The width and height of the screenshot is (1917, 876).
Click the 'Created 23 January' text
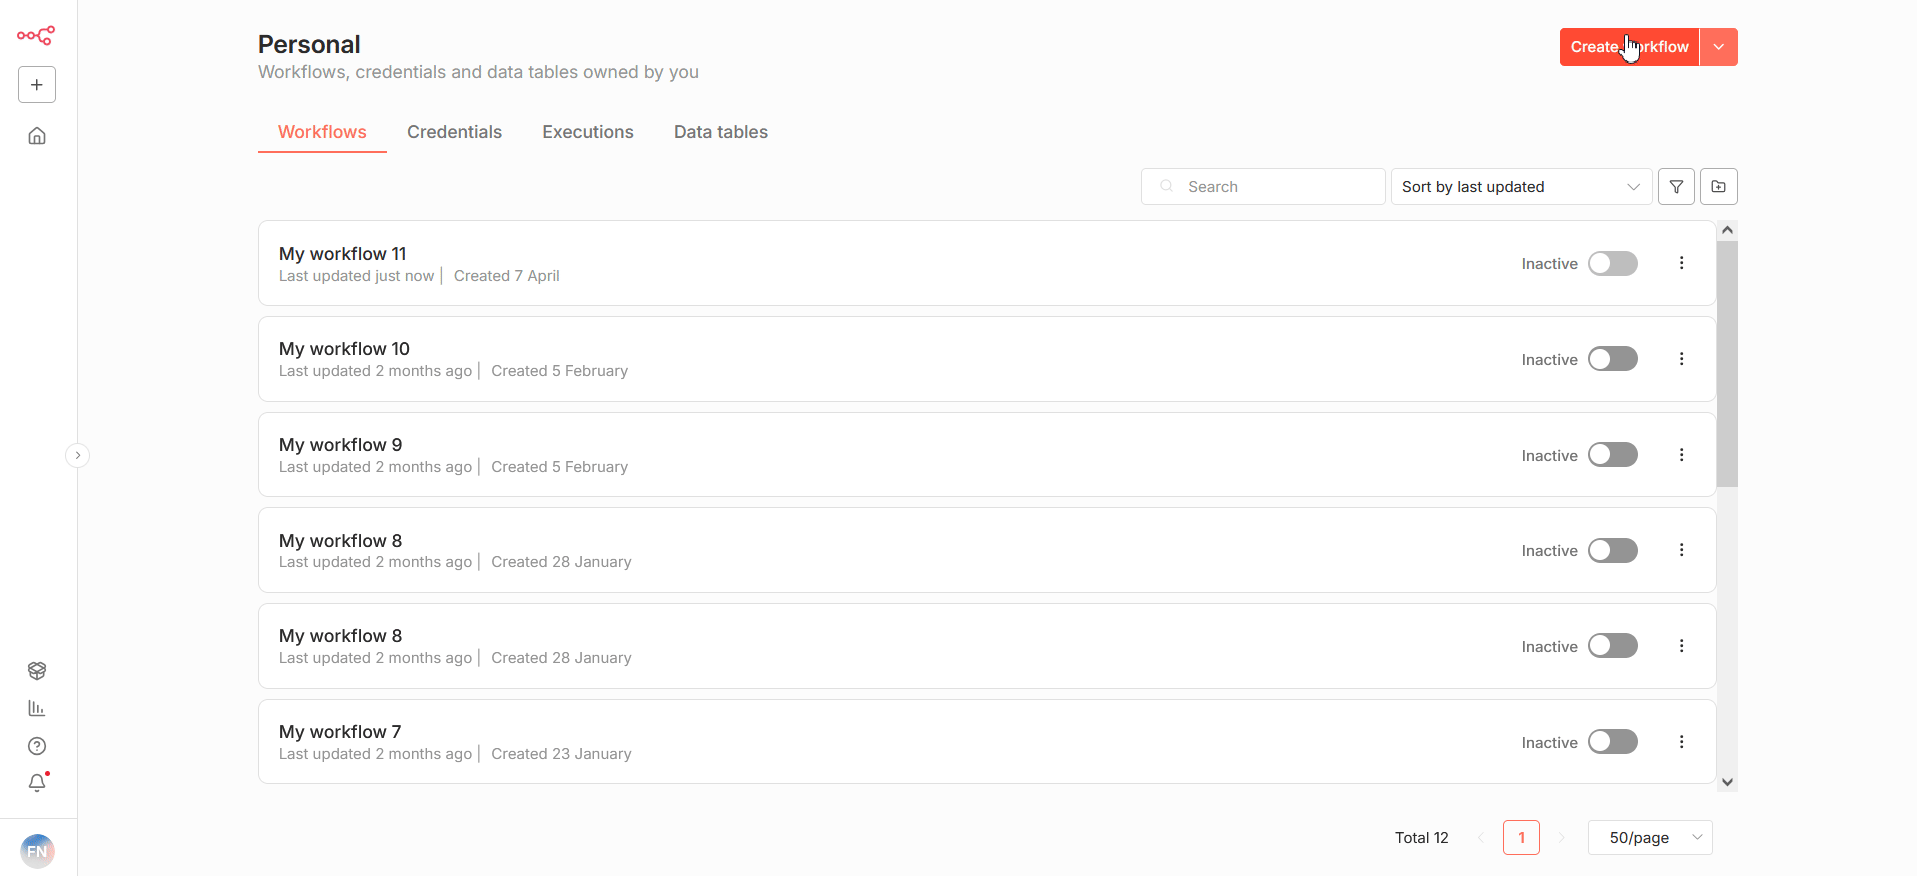click(561, 754)
